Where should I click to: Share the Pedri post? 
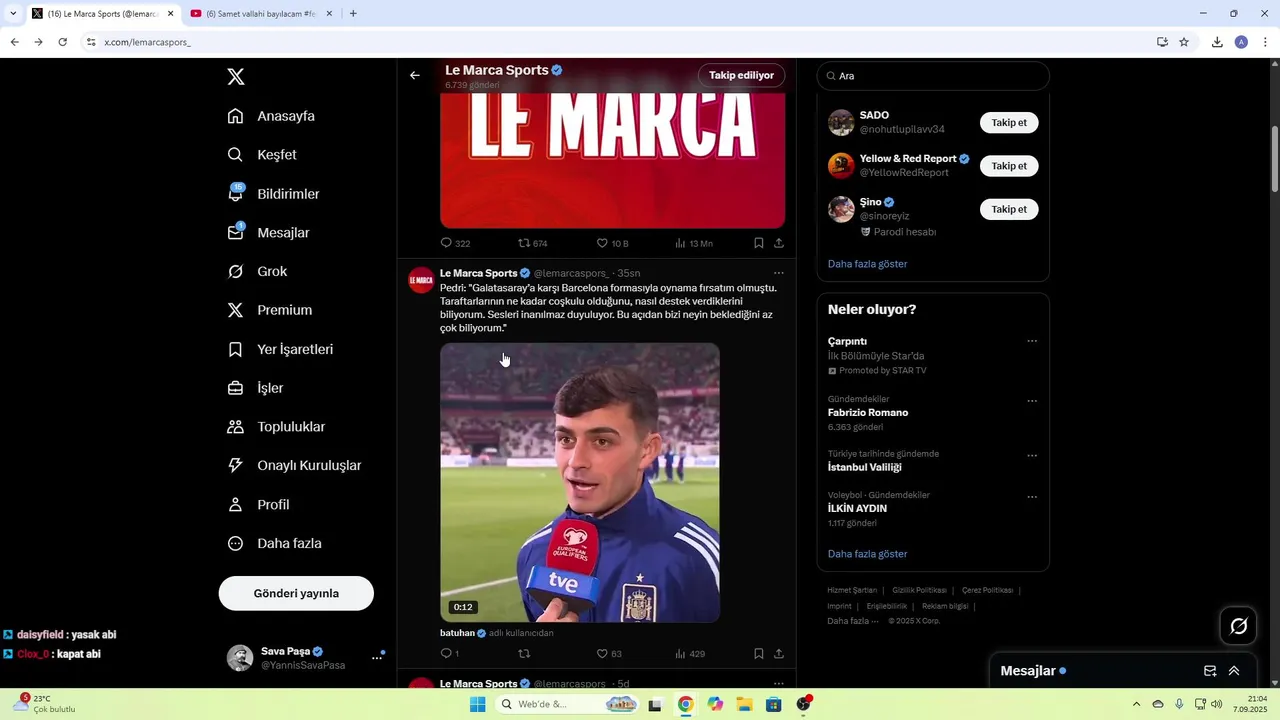[x=779, y=654]
